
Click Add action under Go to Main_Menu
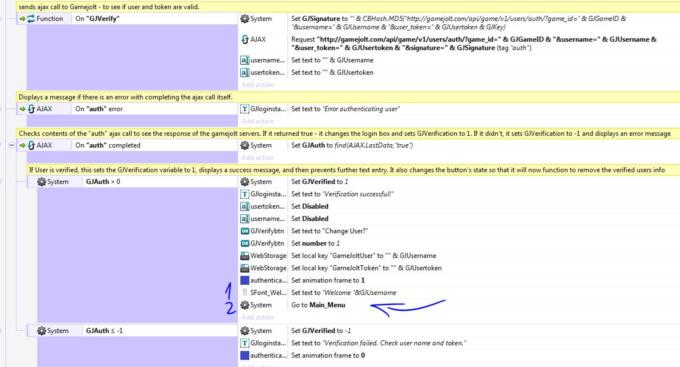[x=258, y=317]
